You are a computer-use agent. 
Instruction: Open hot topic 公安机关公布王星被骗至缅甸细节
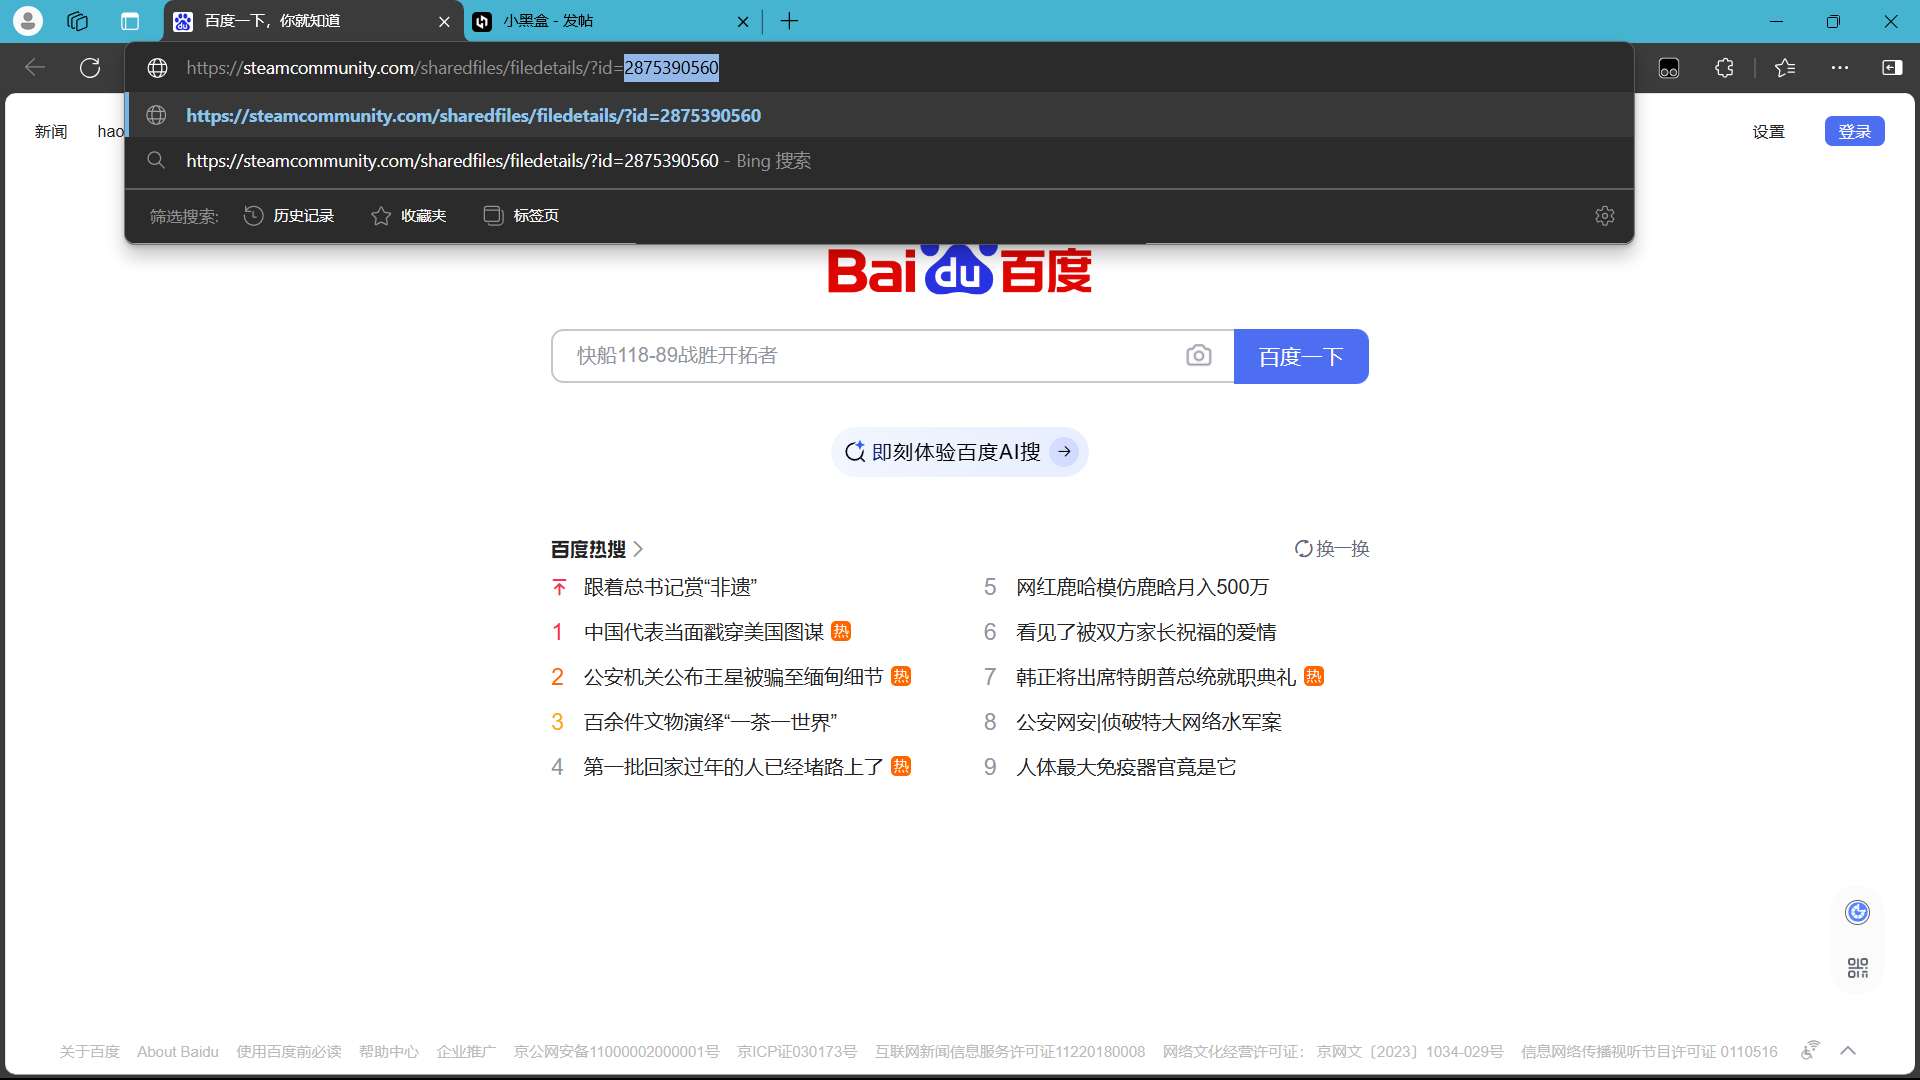(x=733, y=678)
